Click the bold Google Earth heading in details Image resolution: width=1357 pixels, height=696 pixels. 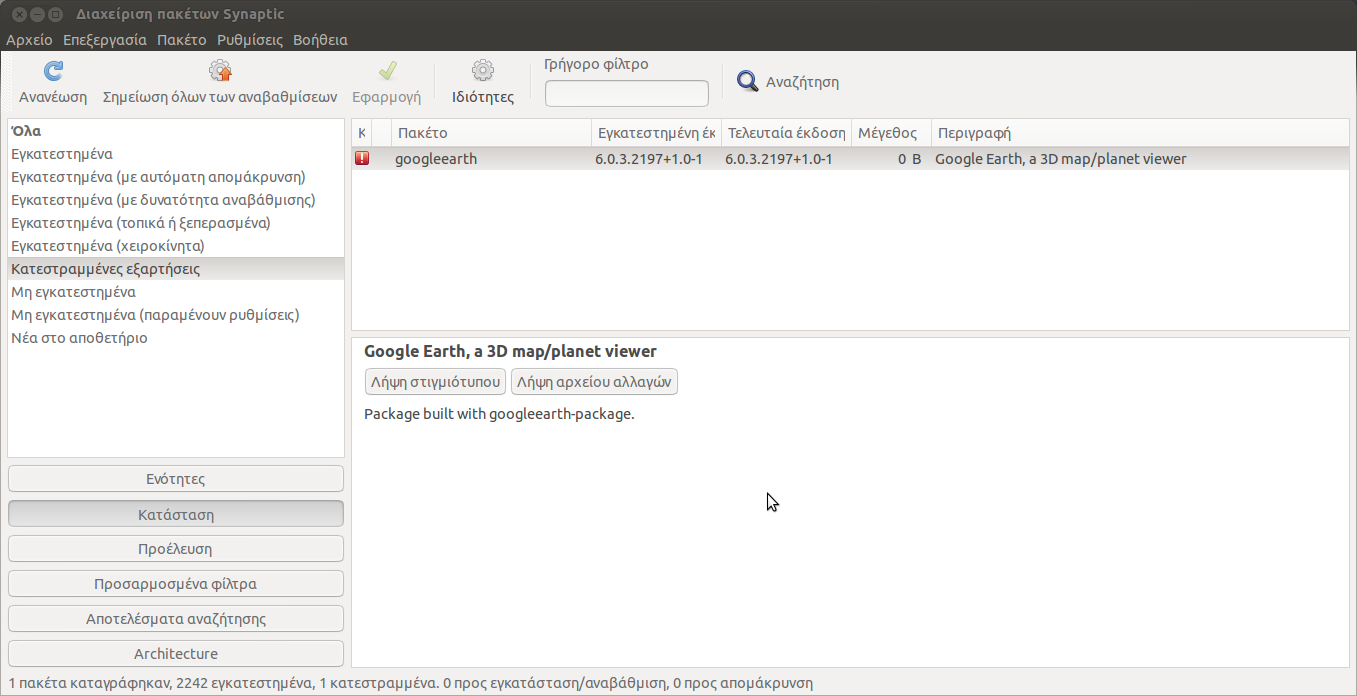[x=510, y=351]
